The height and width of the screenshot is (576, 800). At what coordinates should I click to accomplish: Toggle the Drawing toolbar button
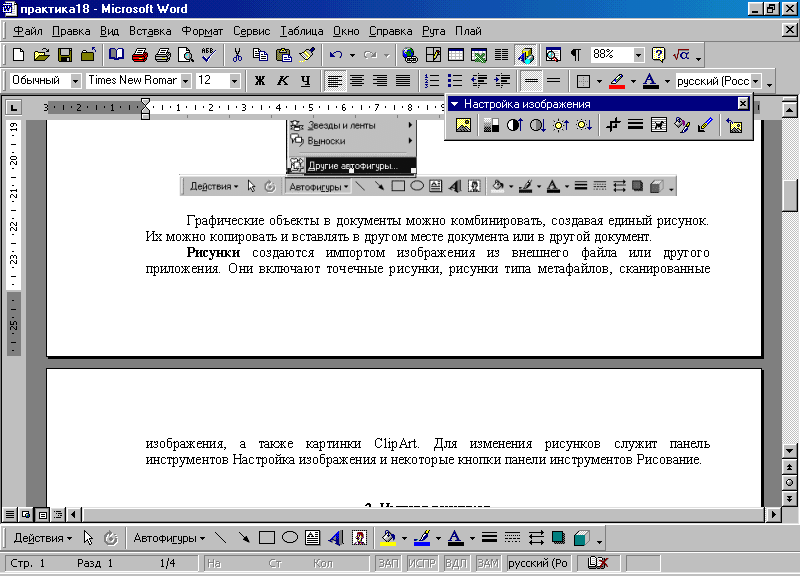pos(526,55)
